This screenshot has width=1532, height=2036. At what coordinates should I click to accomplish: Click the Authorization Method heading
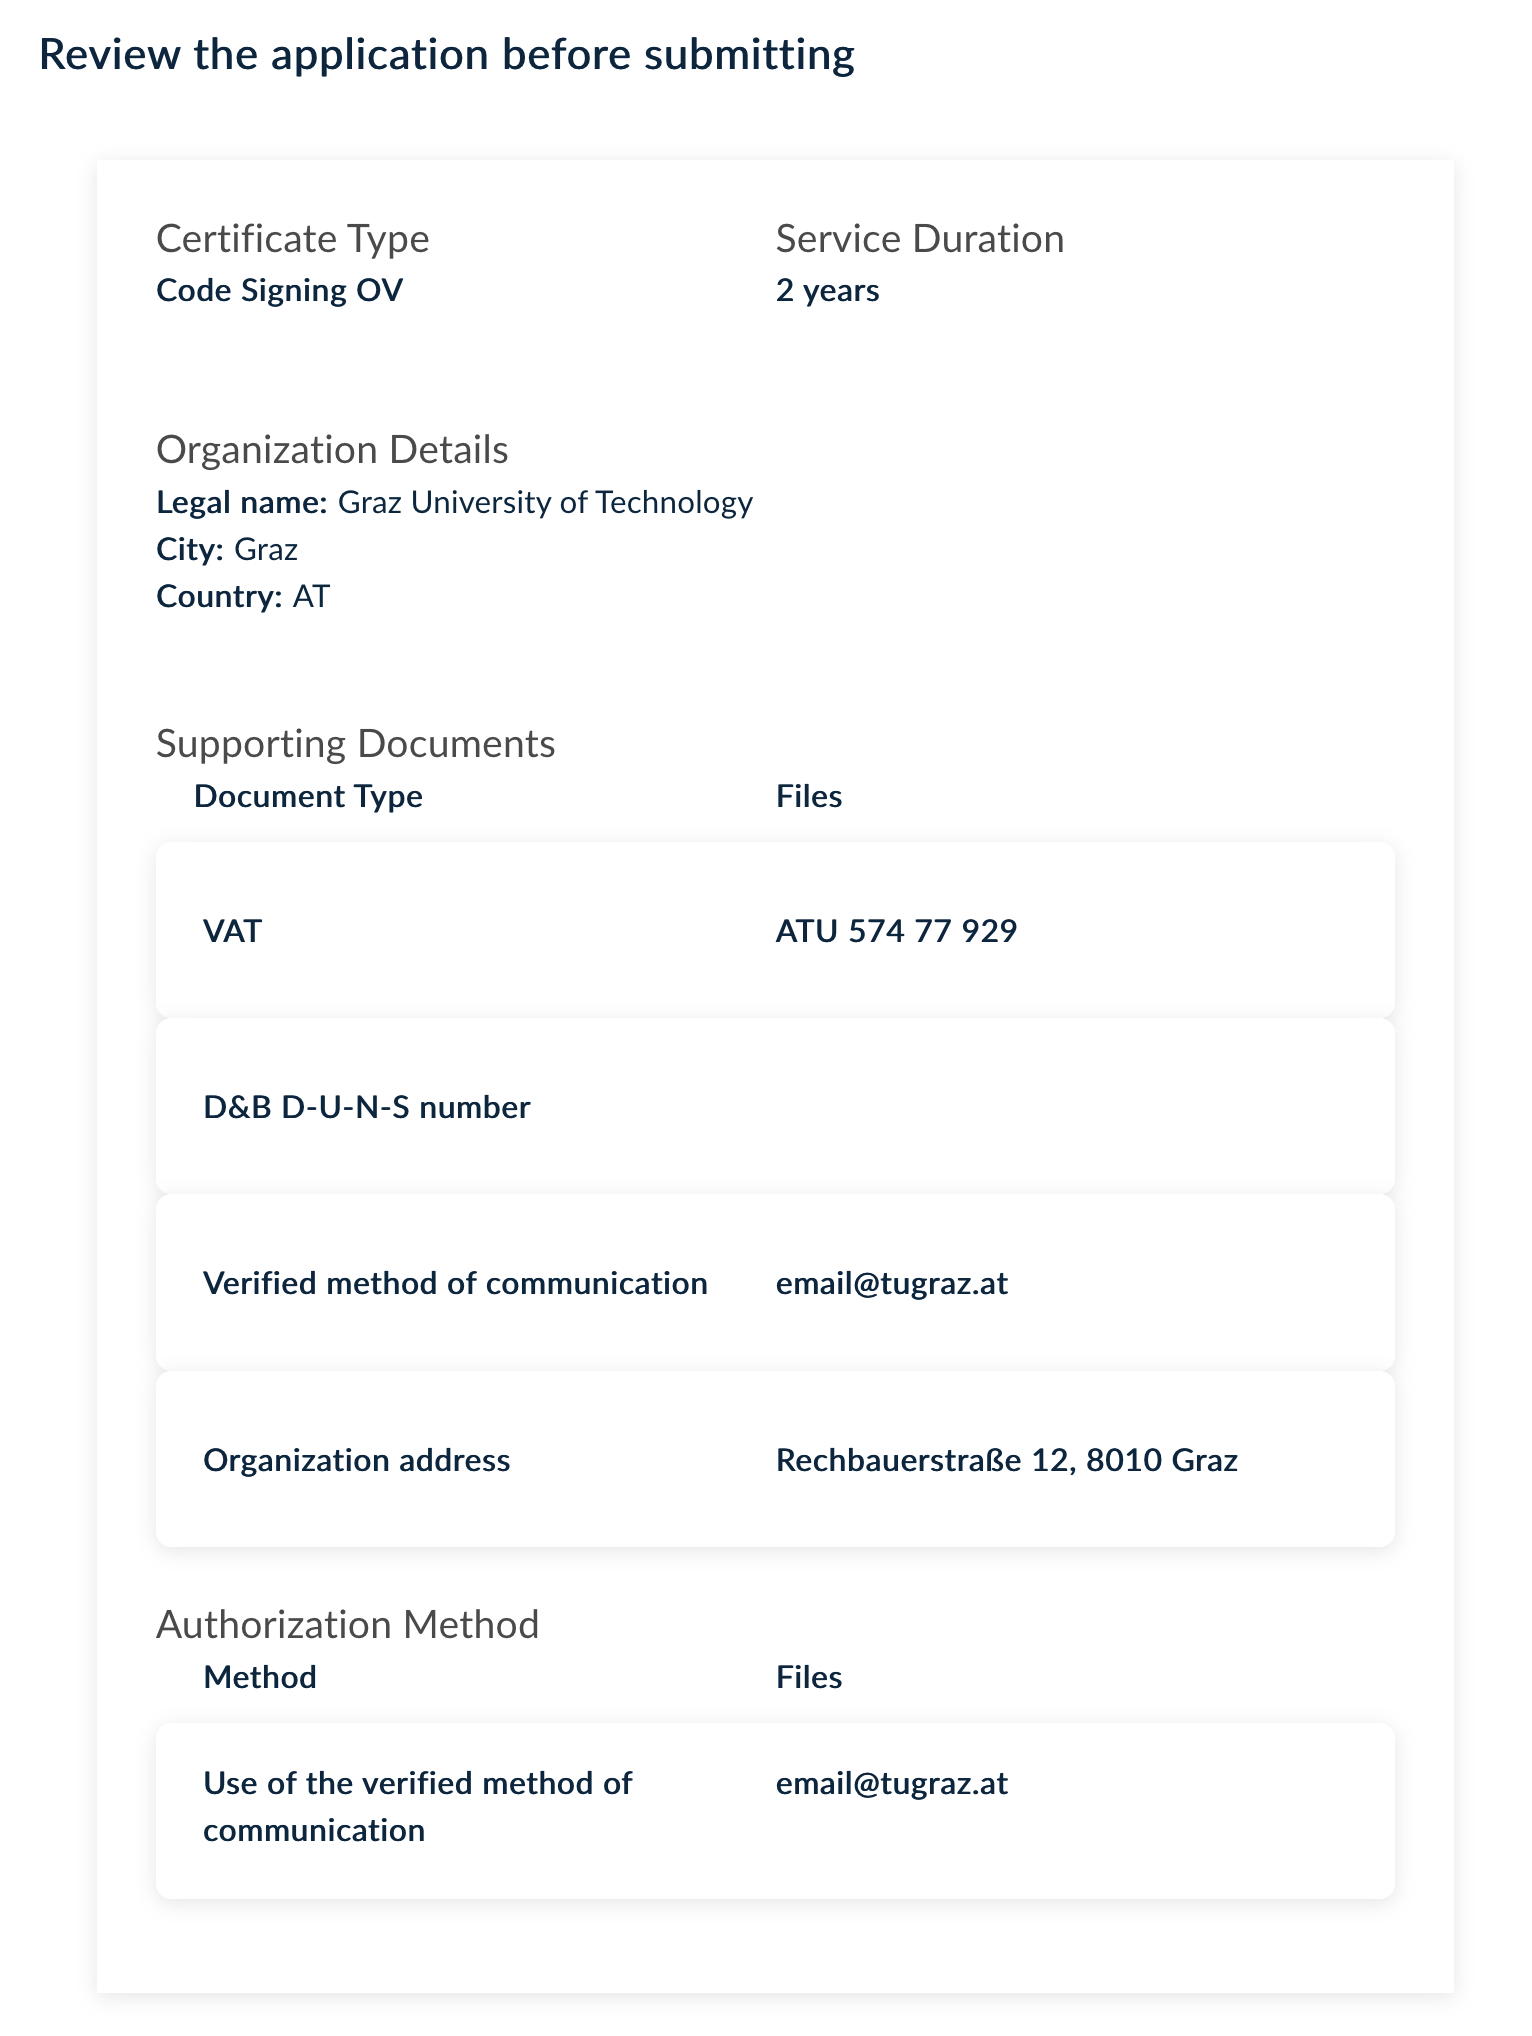[x=347, y=1624]
